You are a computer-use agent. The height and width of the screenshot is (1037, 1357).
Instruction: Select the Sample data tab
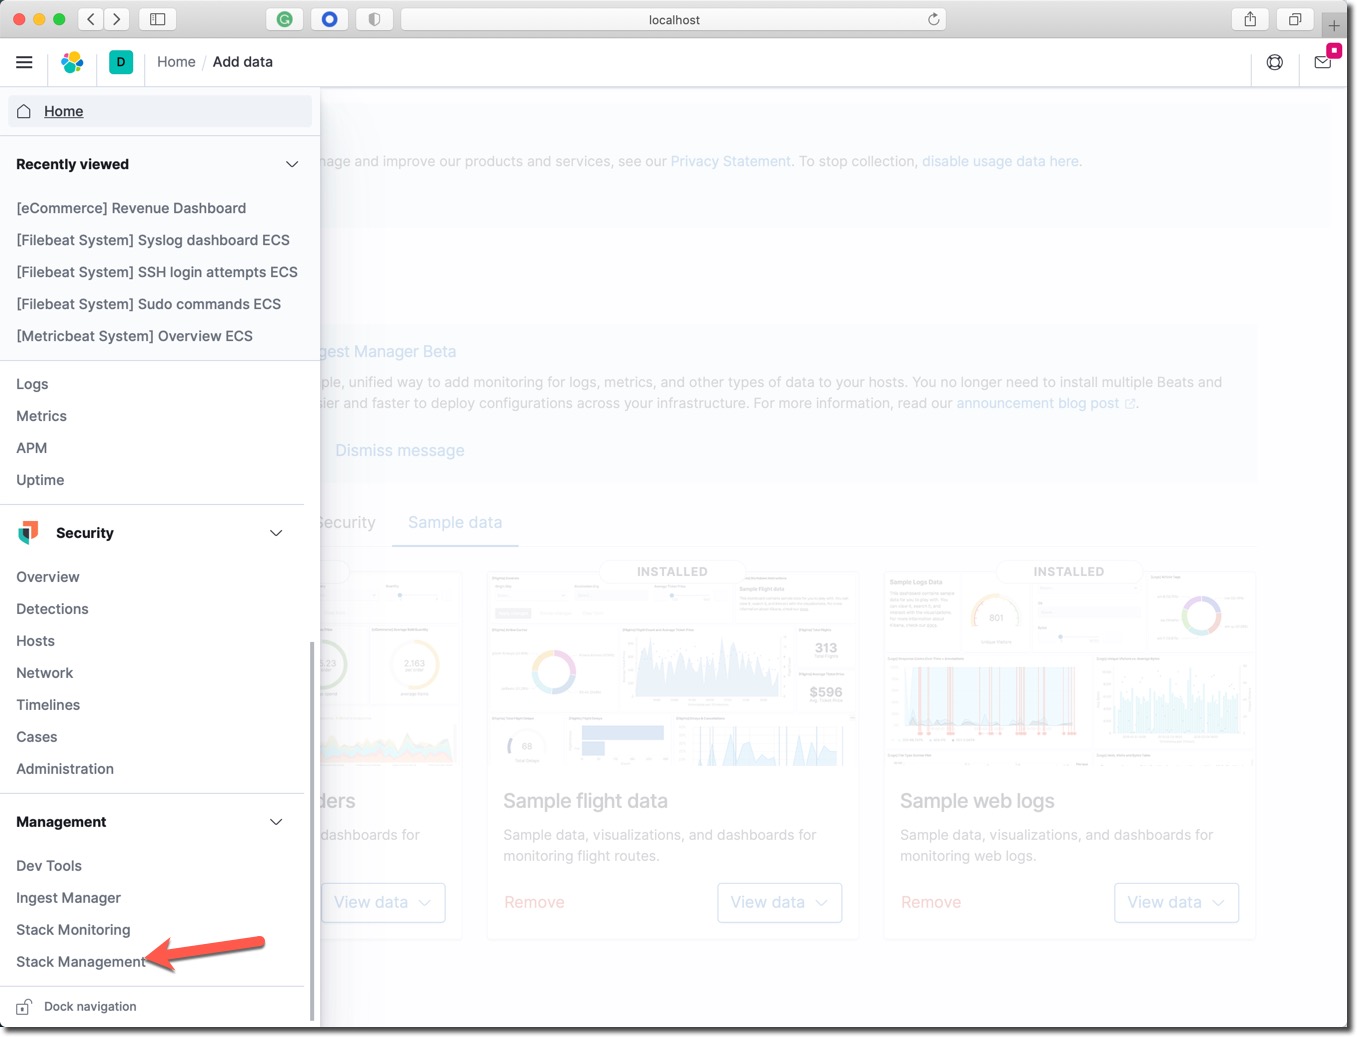[x=455, y=522]
